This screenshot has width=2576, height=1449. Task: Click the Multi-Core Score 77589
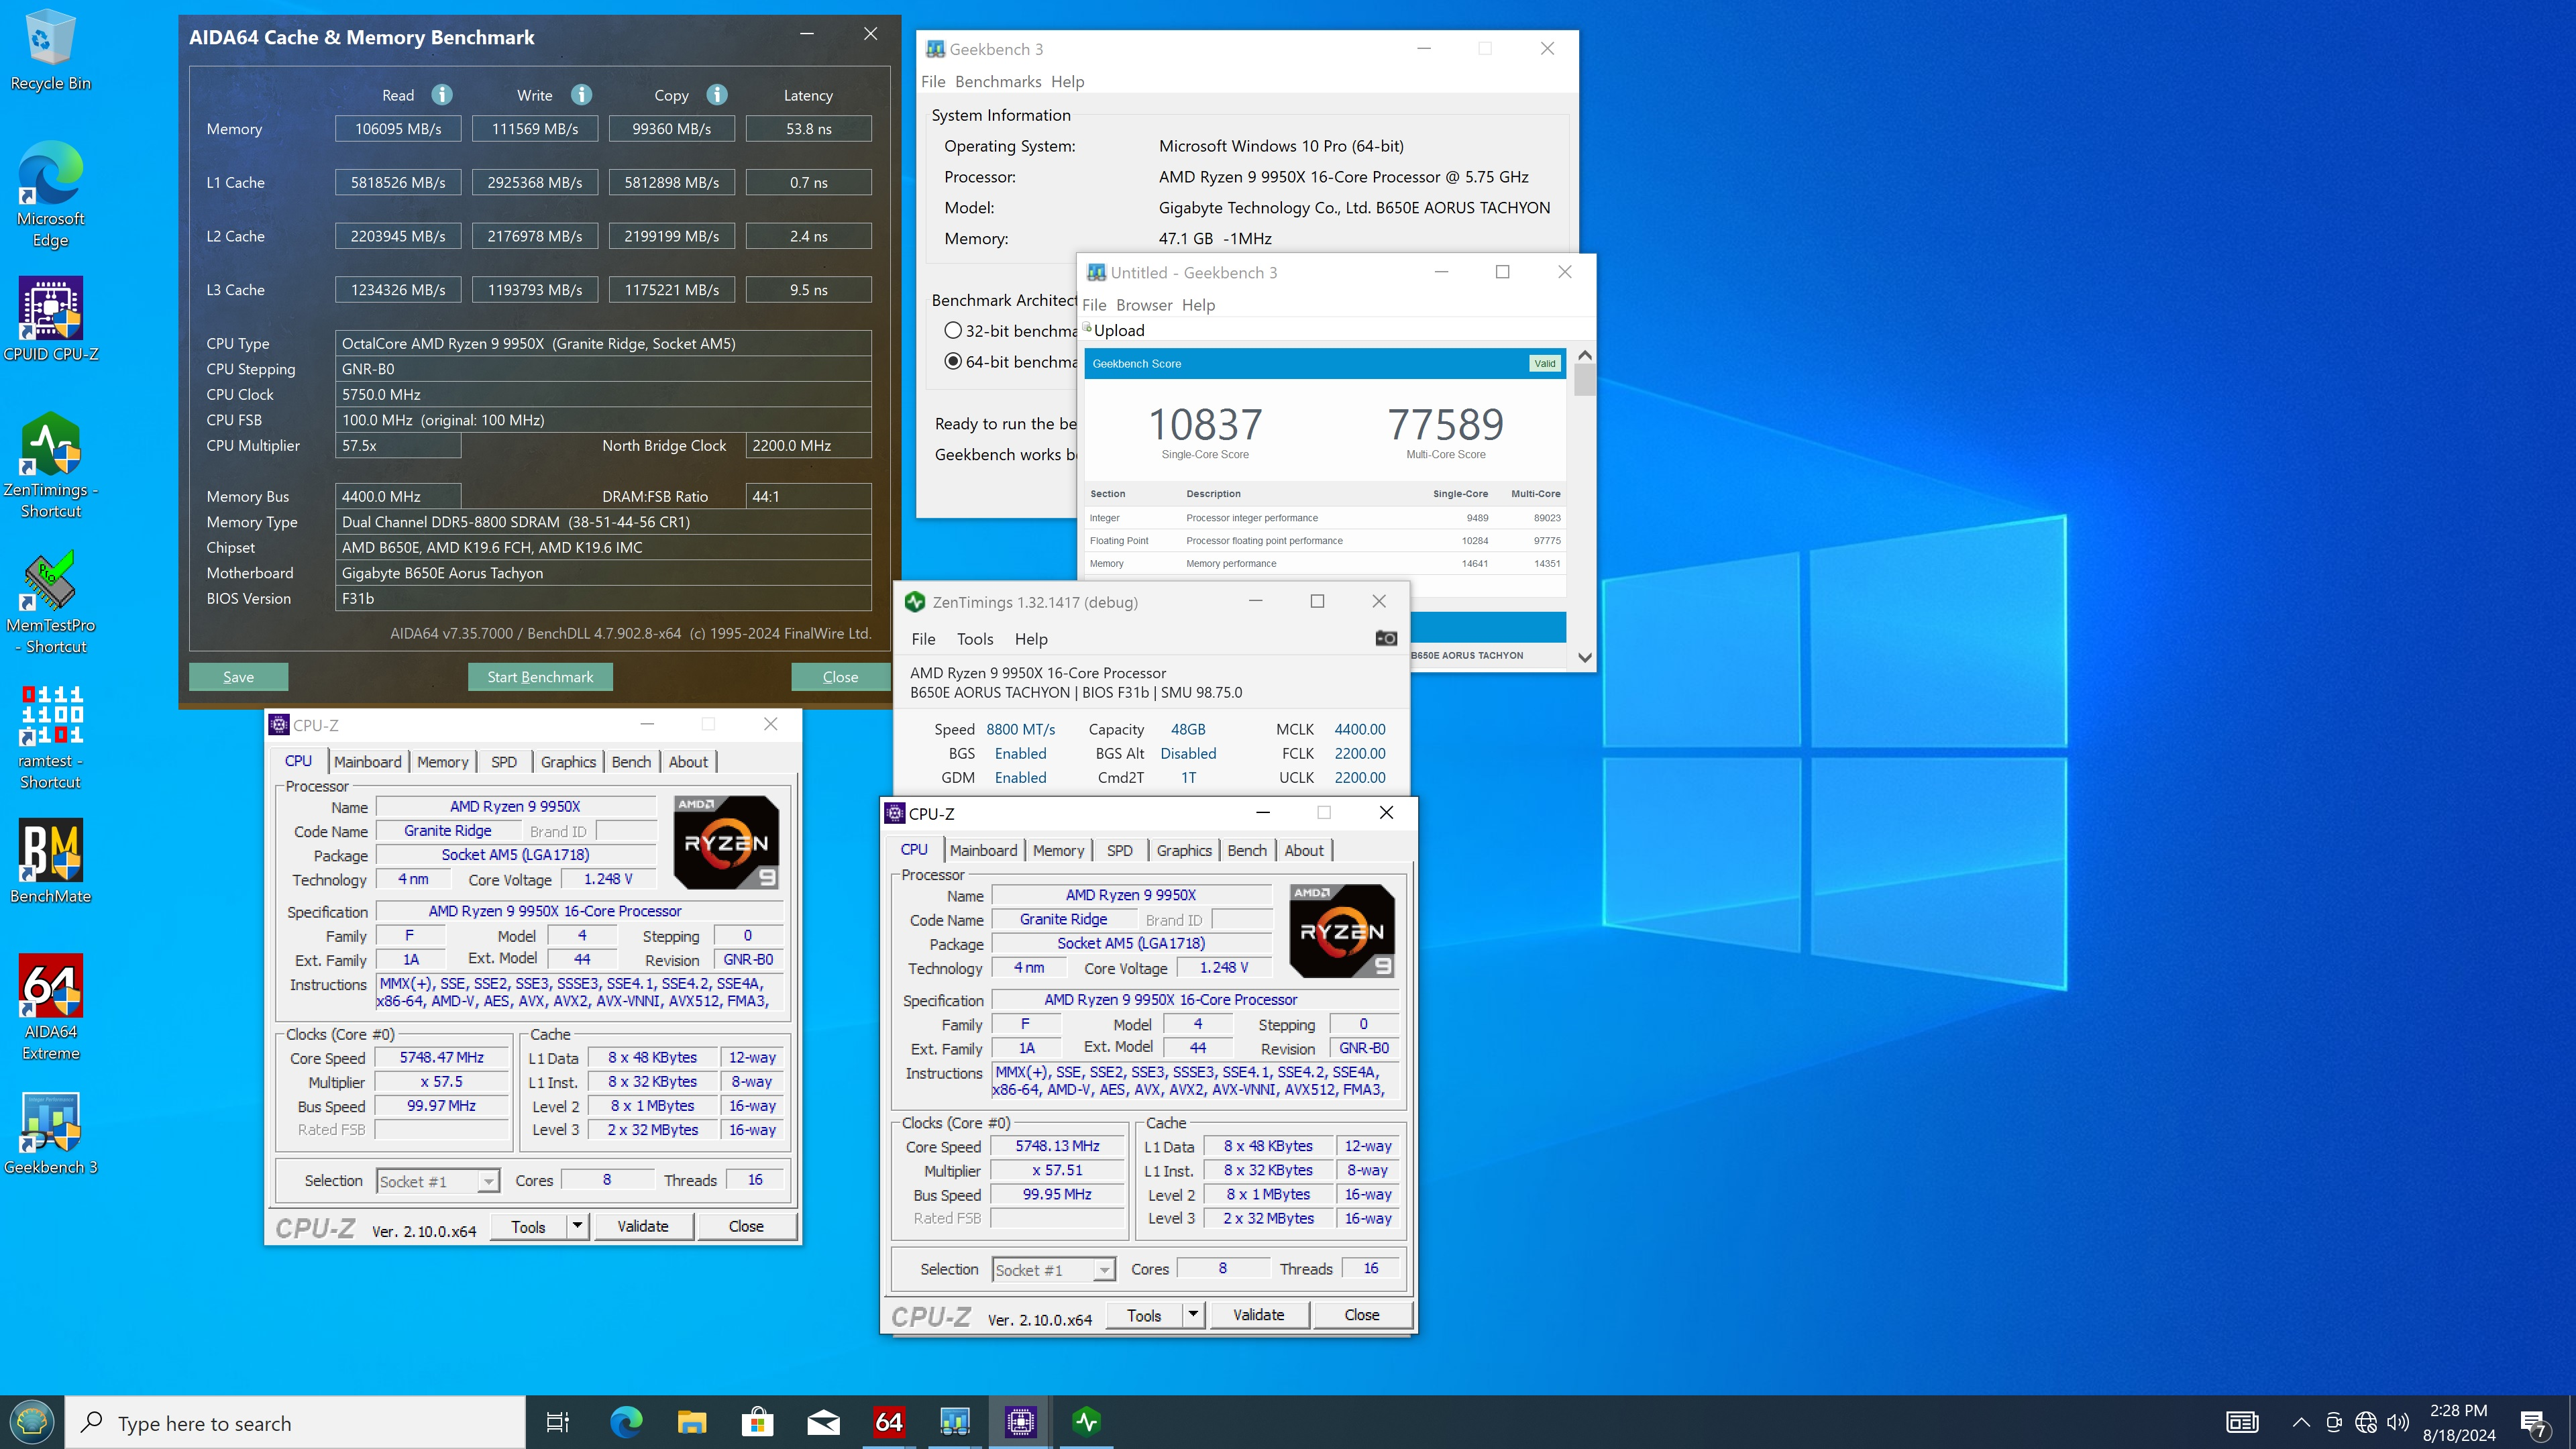(1445, 424)
